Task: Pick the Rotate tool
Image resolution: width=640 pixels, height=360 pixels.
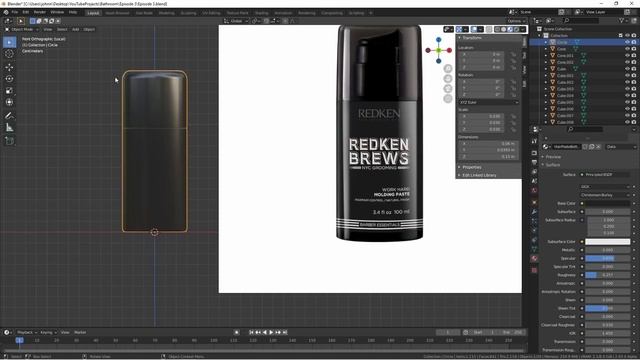Action: pyautogui.click(x=9, y=79)
